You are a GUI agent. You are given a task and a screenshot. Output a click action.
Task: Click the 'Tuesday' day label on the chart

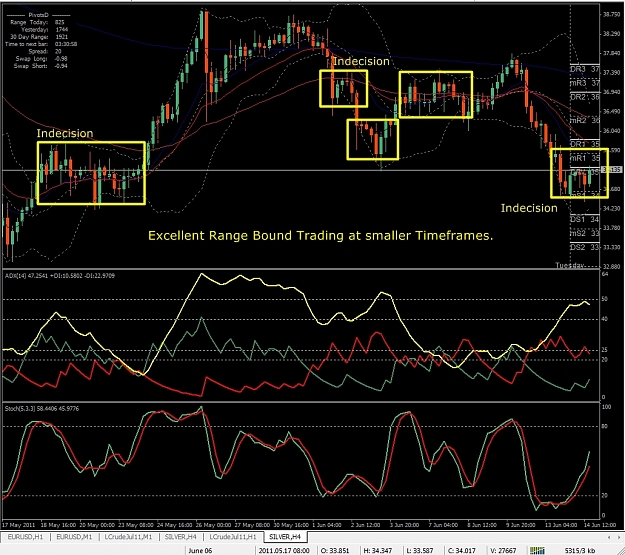tap(570, 266)
